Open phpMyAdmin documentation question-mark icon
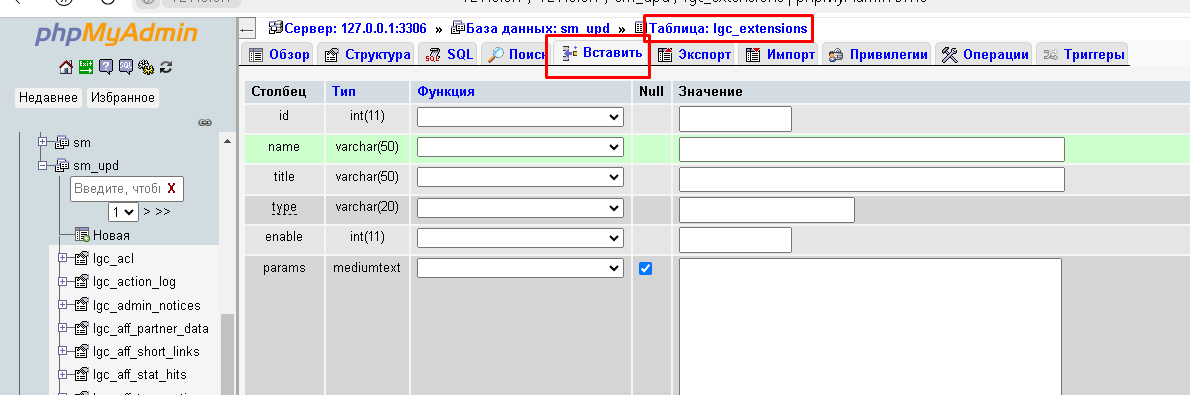 click(105, 67)
